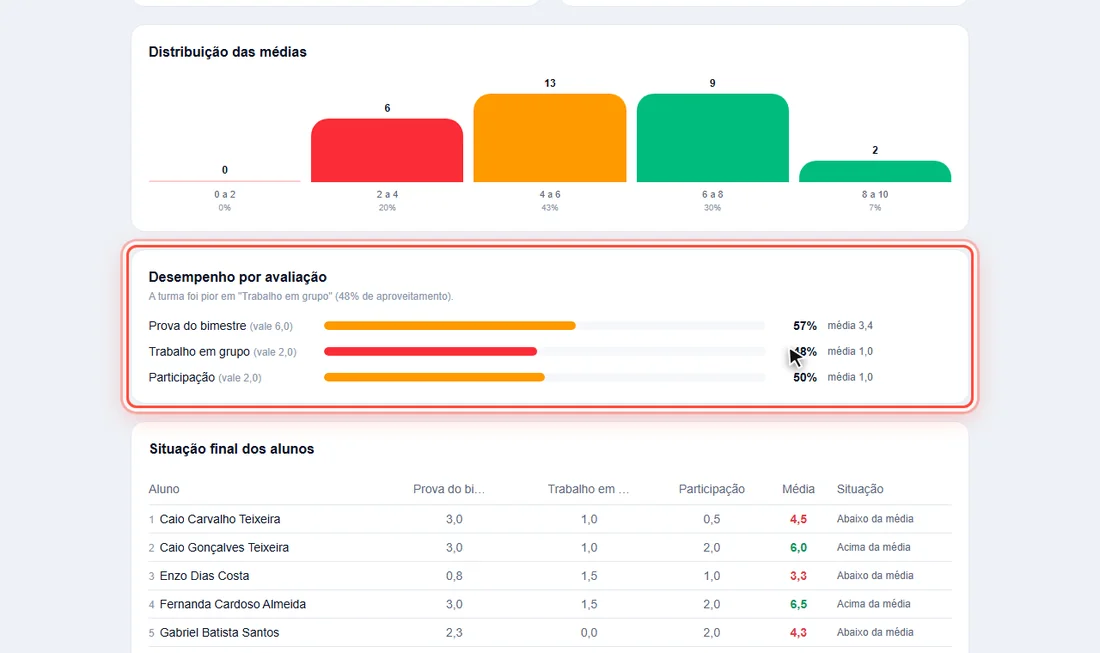Select student Gabriel Batista Santos
This screenshot has width=1100, height=653.
[x=219, y=633]
